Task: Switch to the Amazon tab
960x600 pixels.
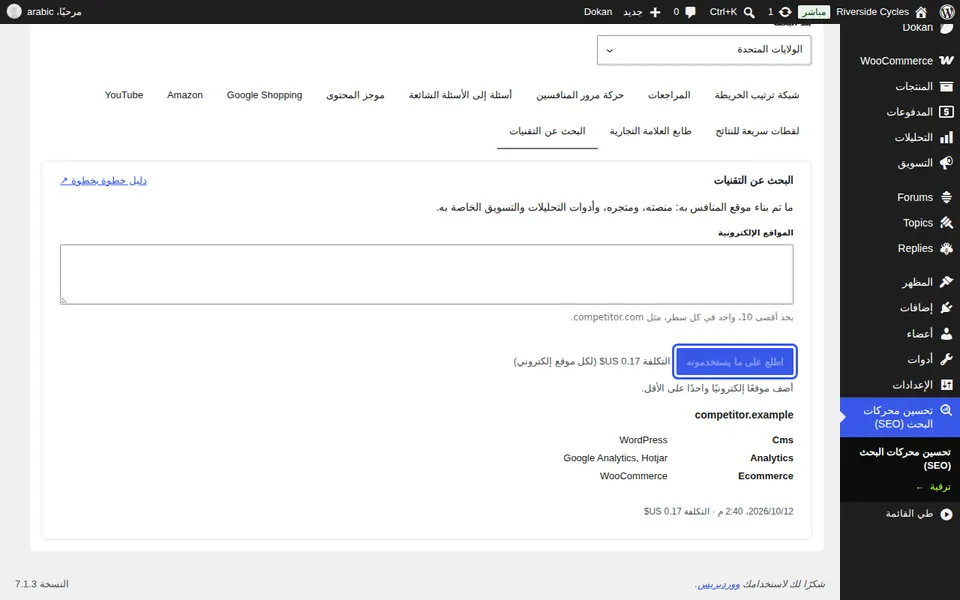Action: point(185,95)
